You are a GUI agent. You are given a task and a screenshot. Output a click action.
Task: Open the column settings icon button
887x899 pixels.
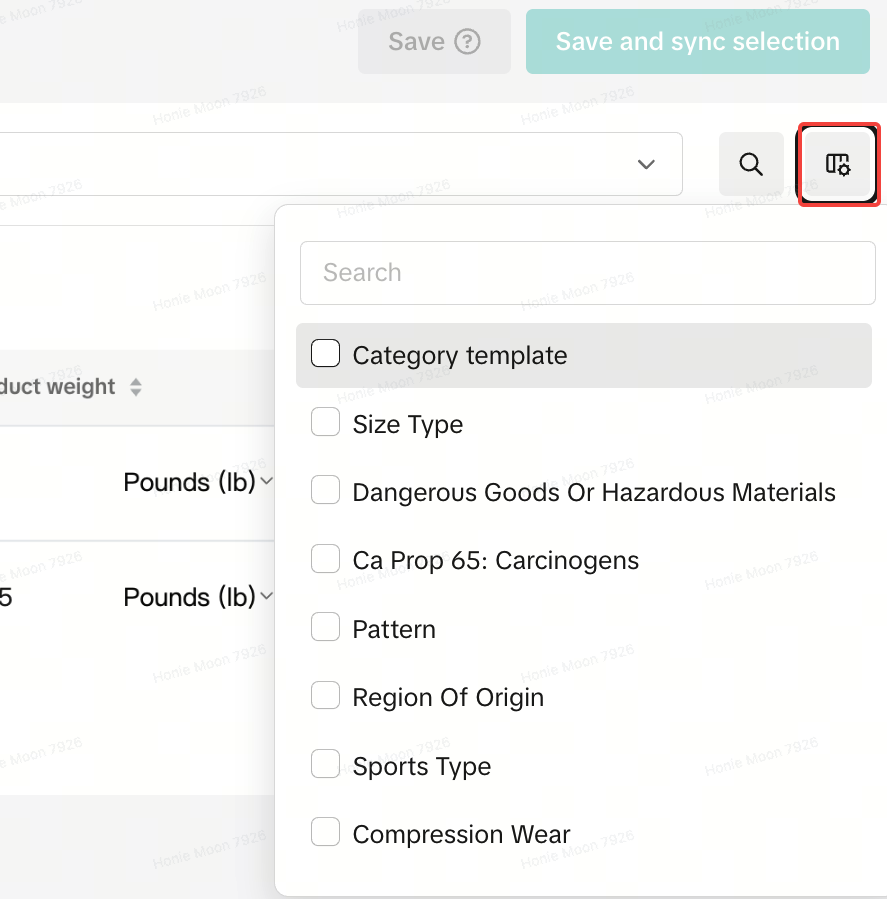click(x=837, y=164)
